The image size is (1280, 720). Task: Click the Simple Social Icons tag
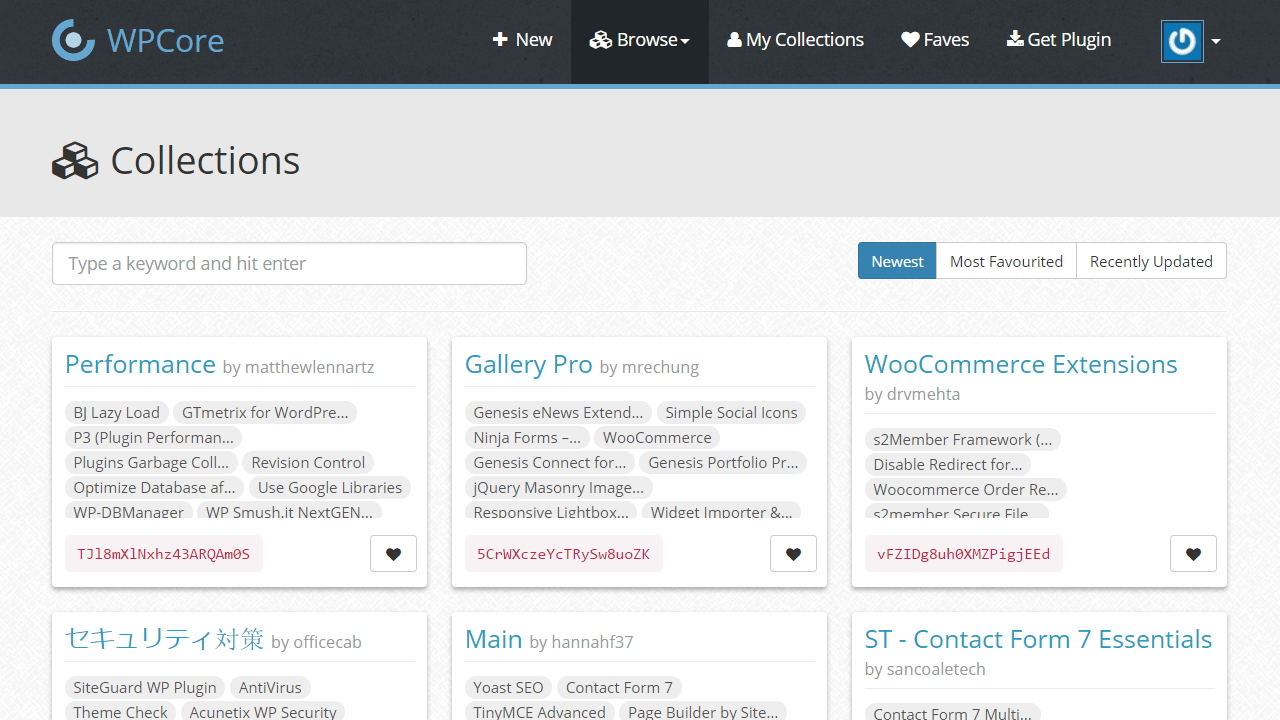pos(731,412)
